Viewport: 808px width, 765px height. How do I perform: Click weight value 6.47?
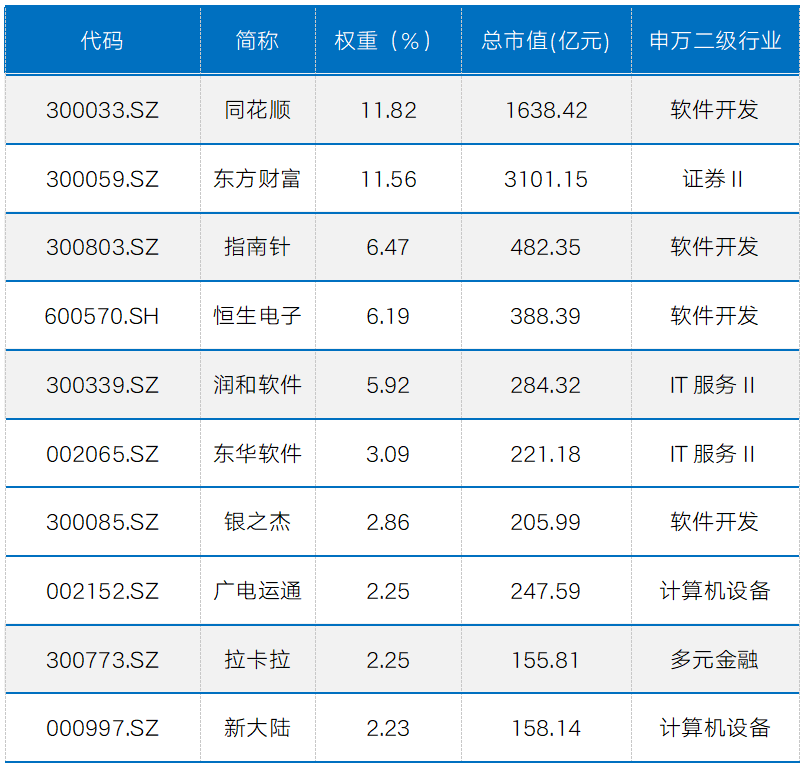coord(388,247)
